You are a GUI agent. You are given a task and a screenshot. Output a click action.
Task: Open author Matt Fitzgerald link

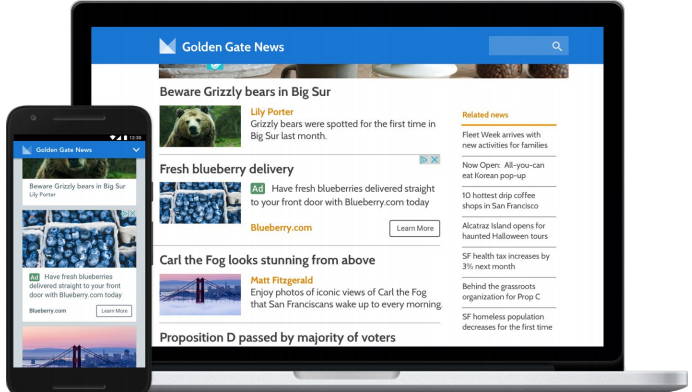point(282,280)
